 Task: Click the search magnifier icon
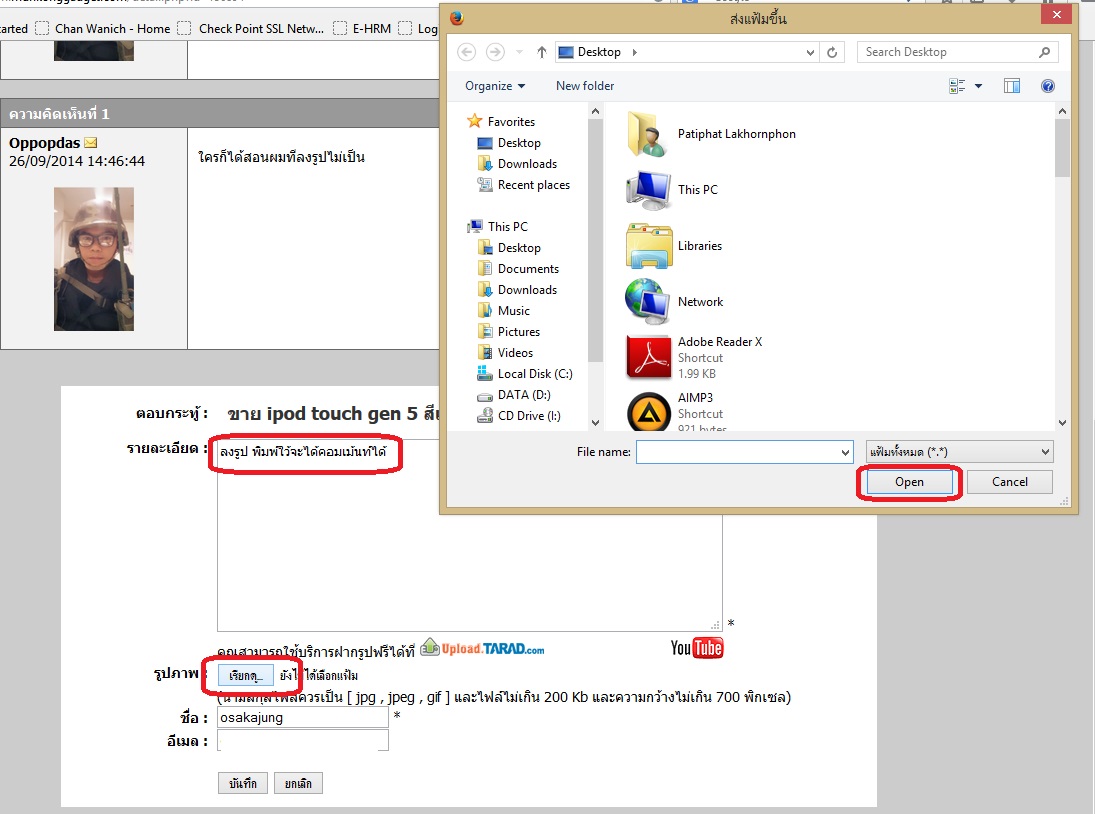[x=1044, y=52]
